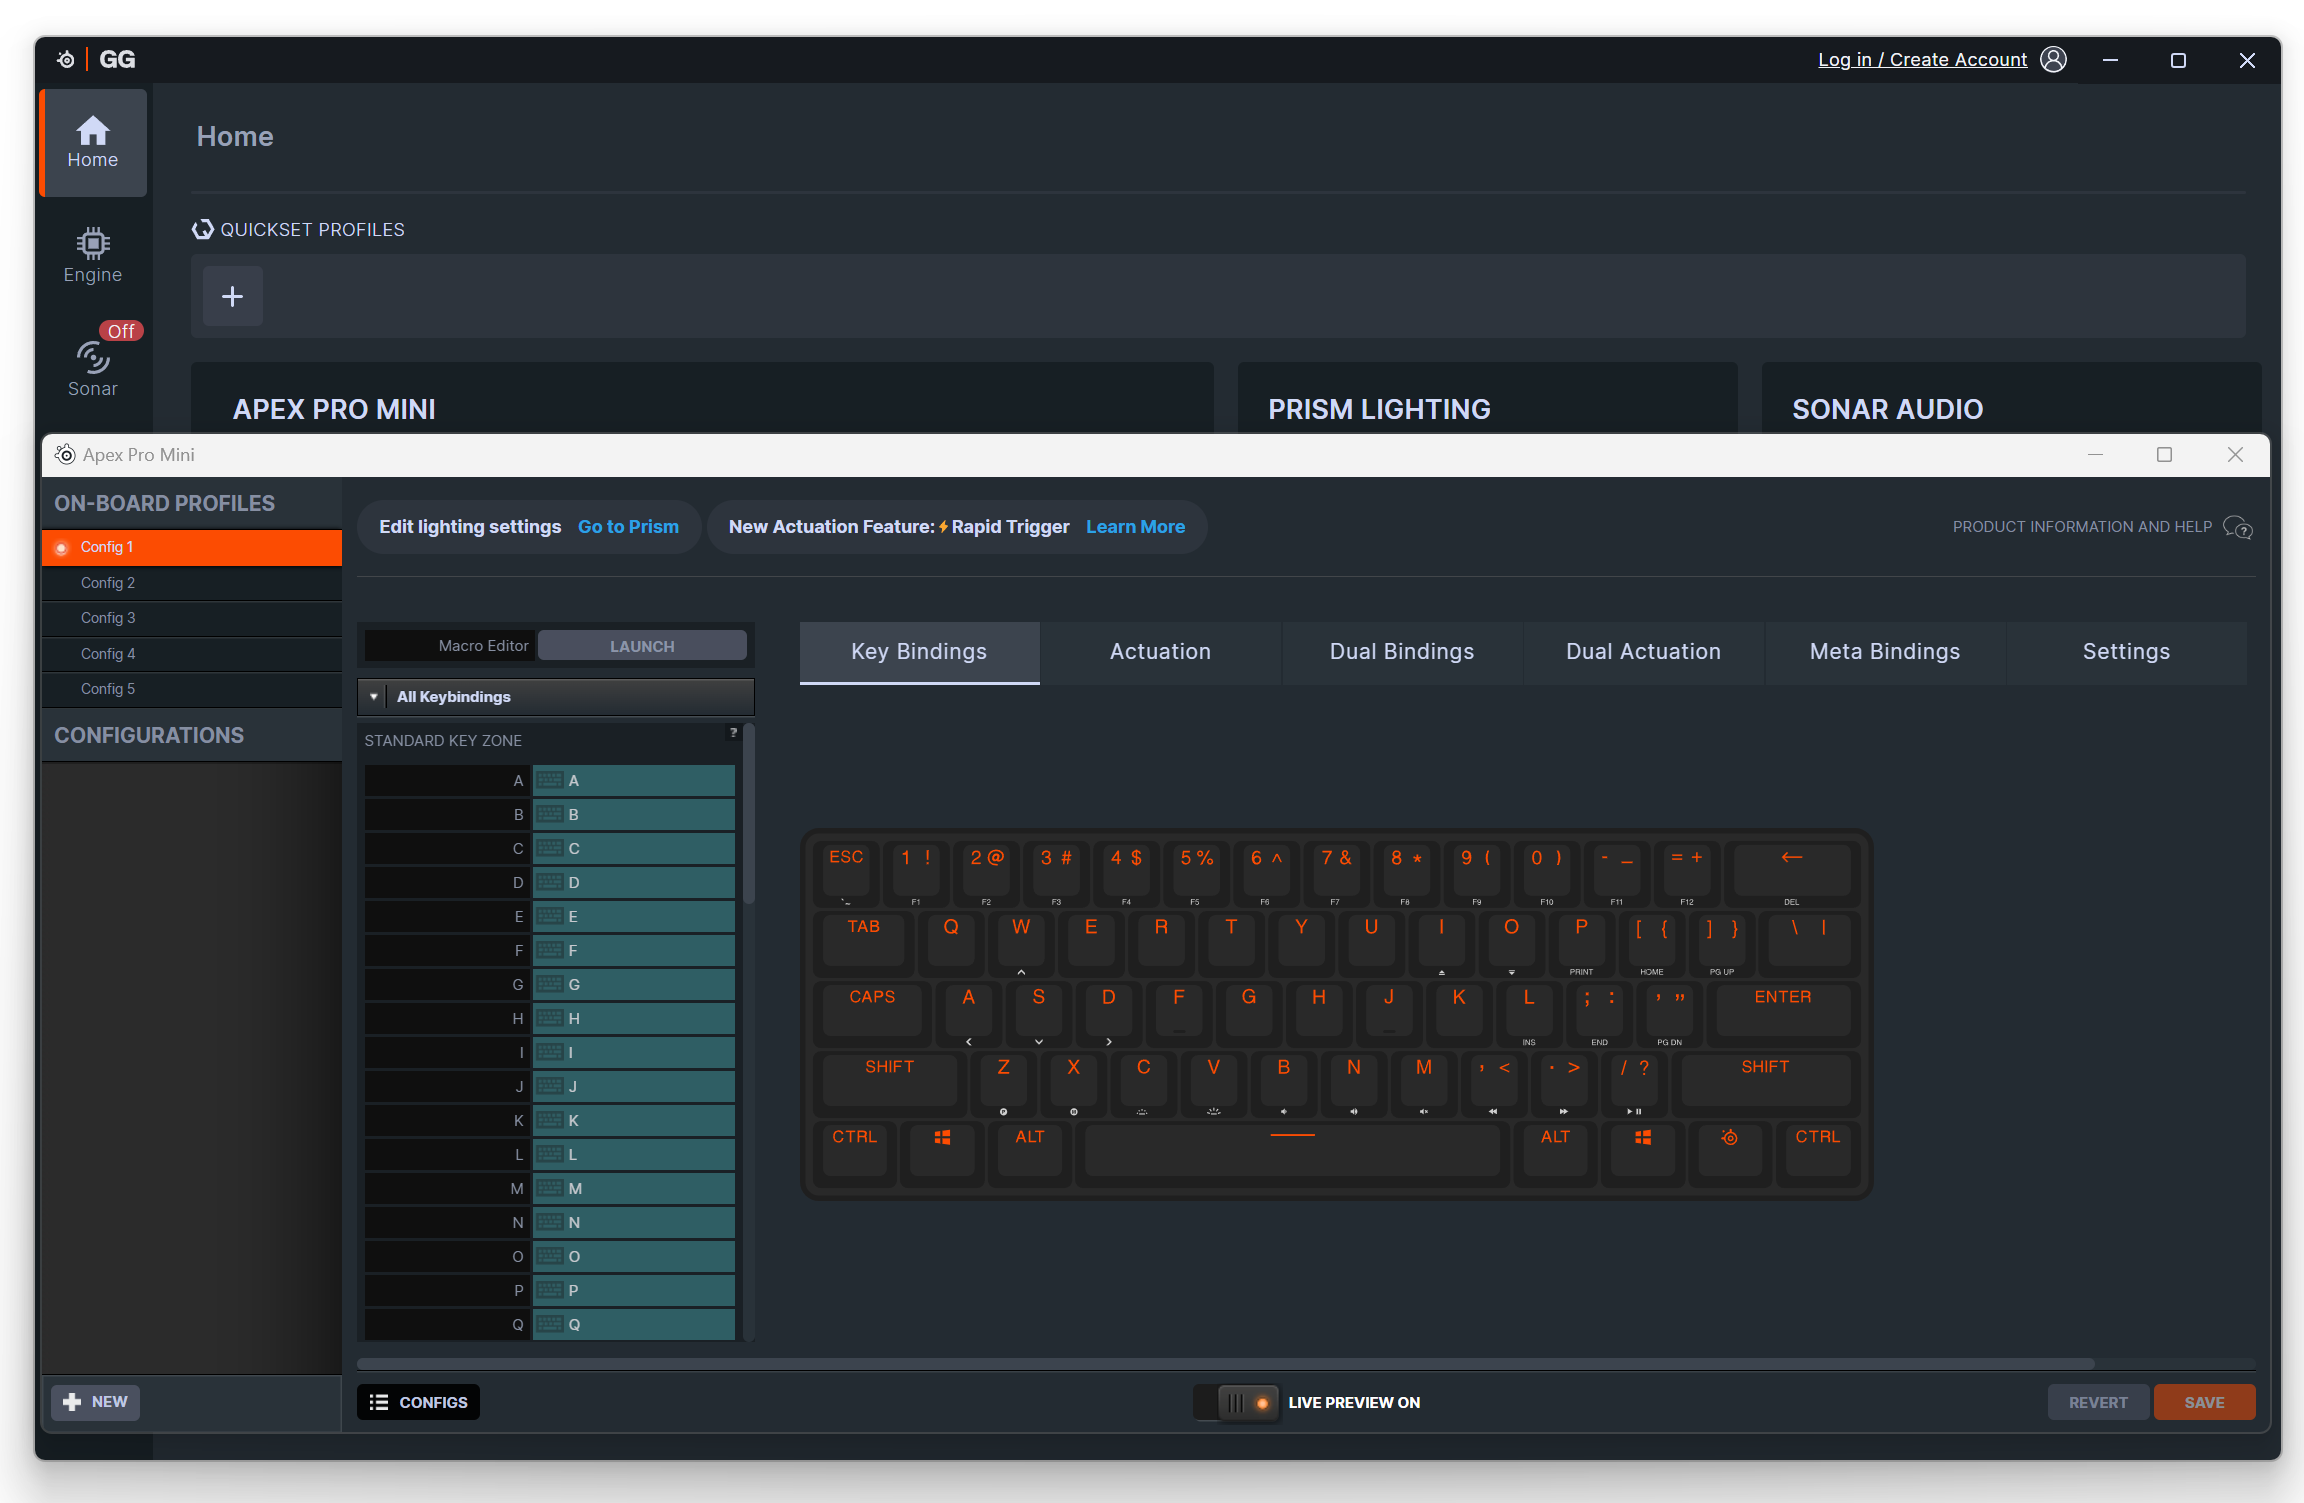Toggle the Live Preview switch

(1237, 1402)
